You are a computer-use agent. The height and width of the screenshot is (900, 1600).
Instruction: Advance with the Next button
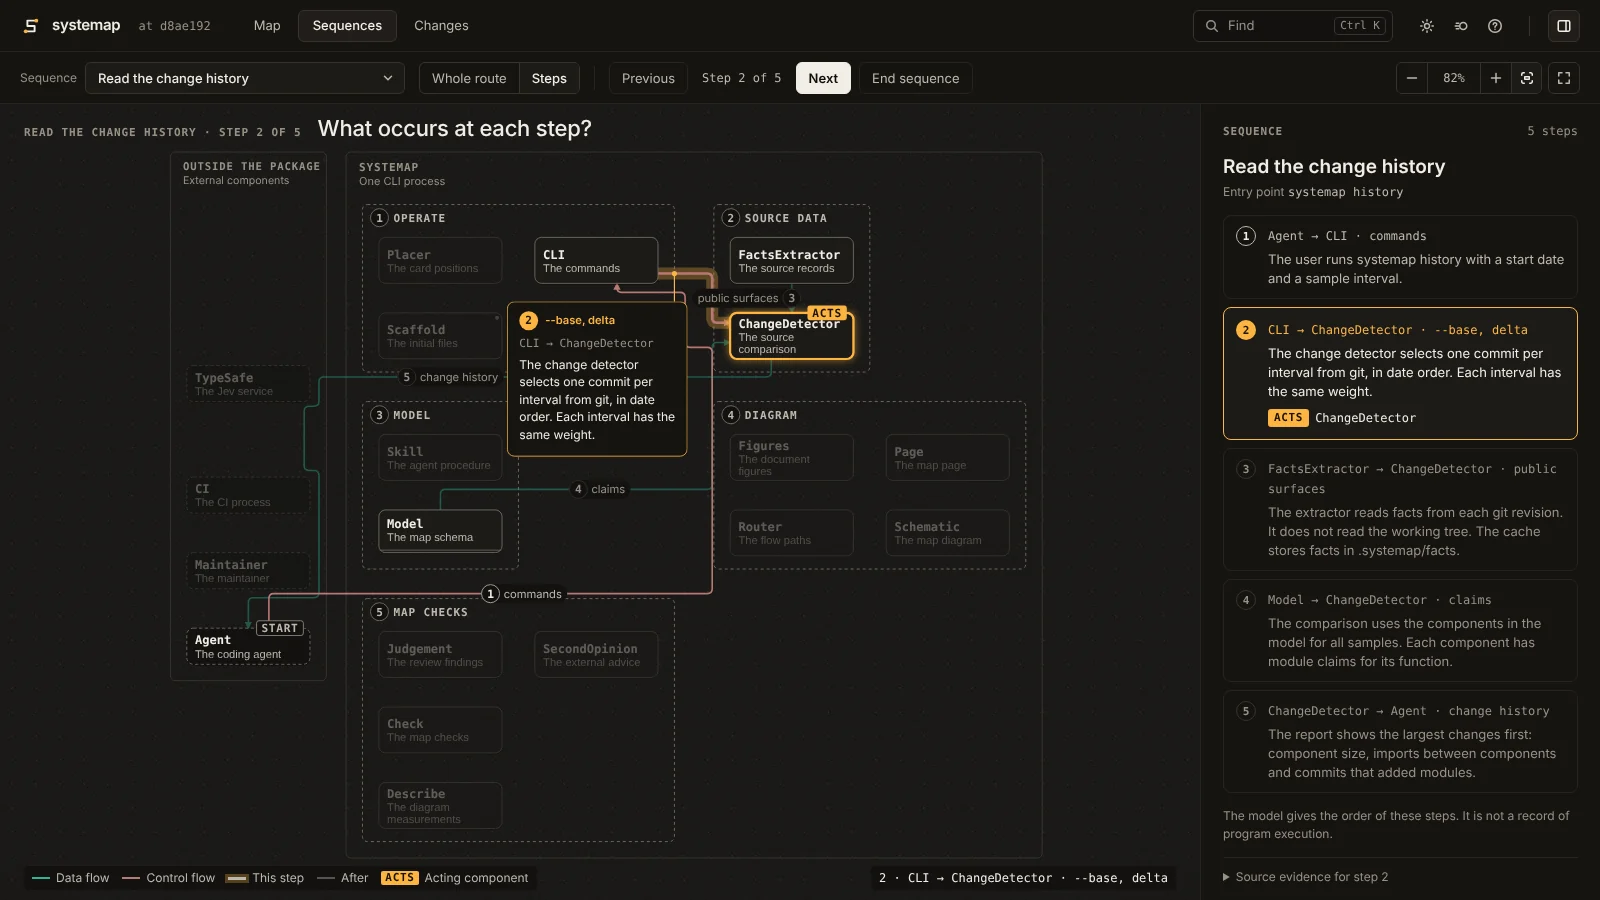tap(823, 78)
